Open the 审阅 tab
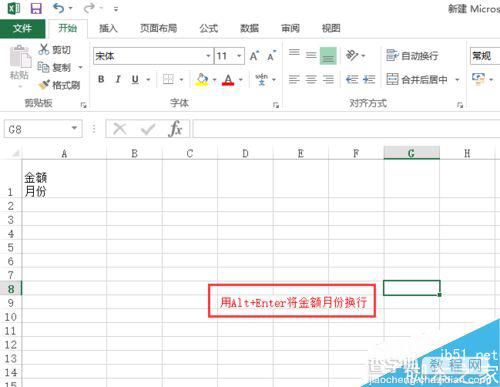 pos(290,28)
